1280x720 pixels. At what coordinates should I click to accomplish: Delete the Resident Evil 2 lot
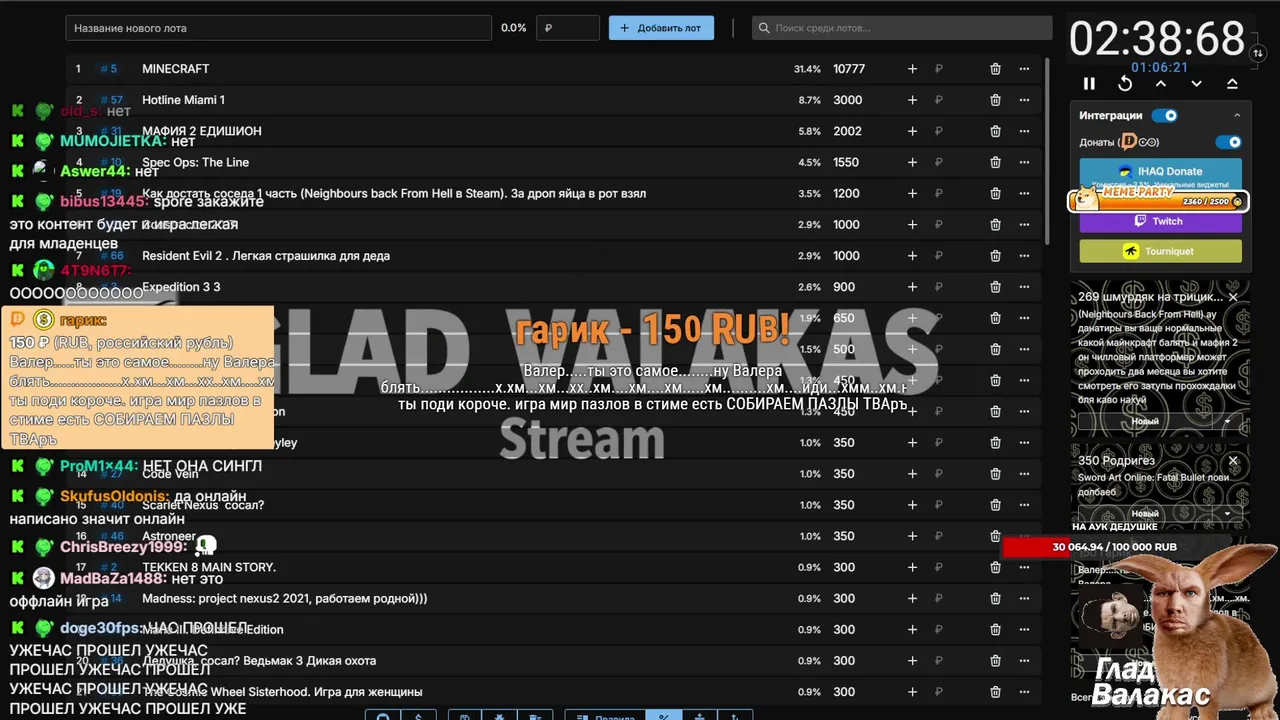[995, 256]
